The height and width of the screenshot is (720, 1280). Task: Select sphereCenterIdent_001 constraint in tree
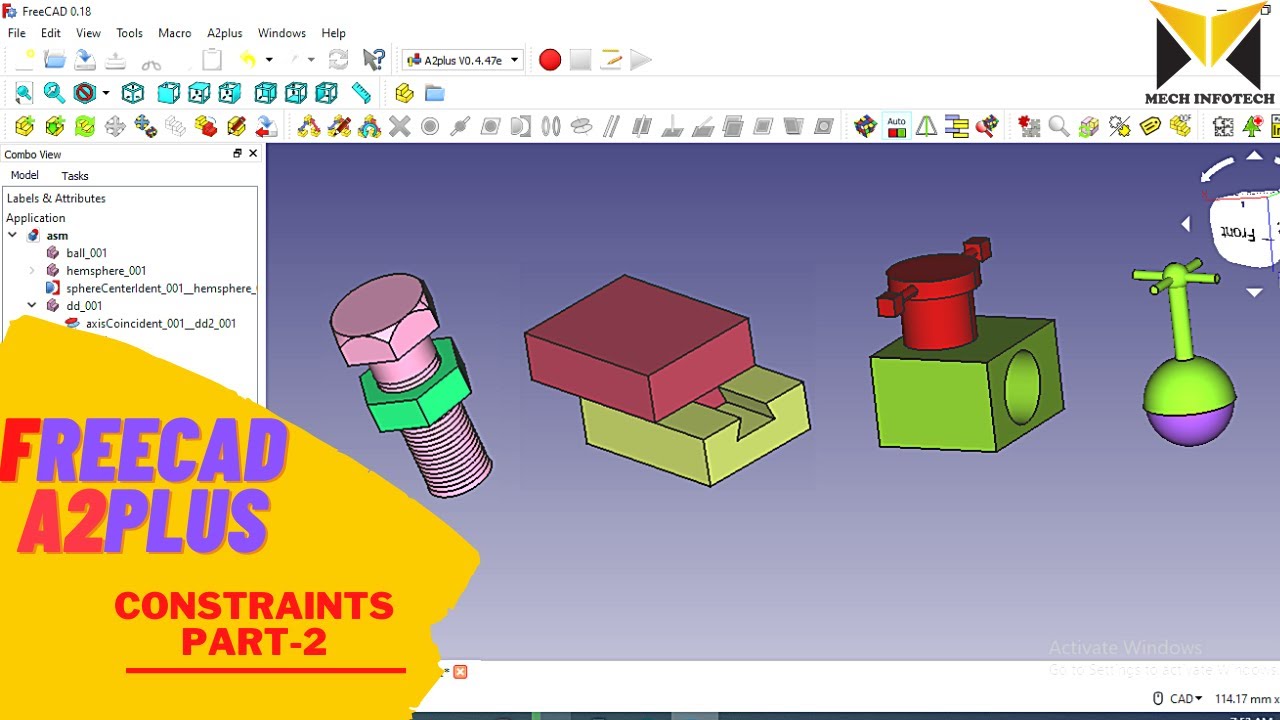(161, 288)
